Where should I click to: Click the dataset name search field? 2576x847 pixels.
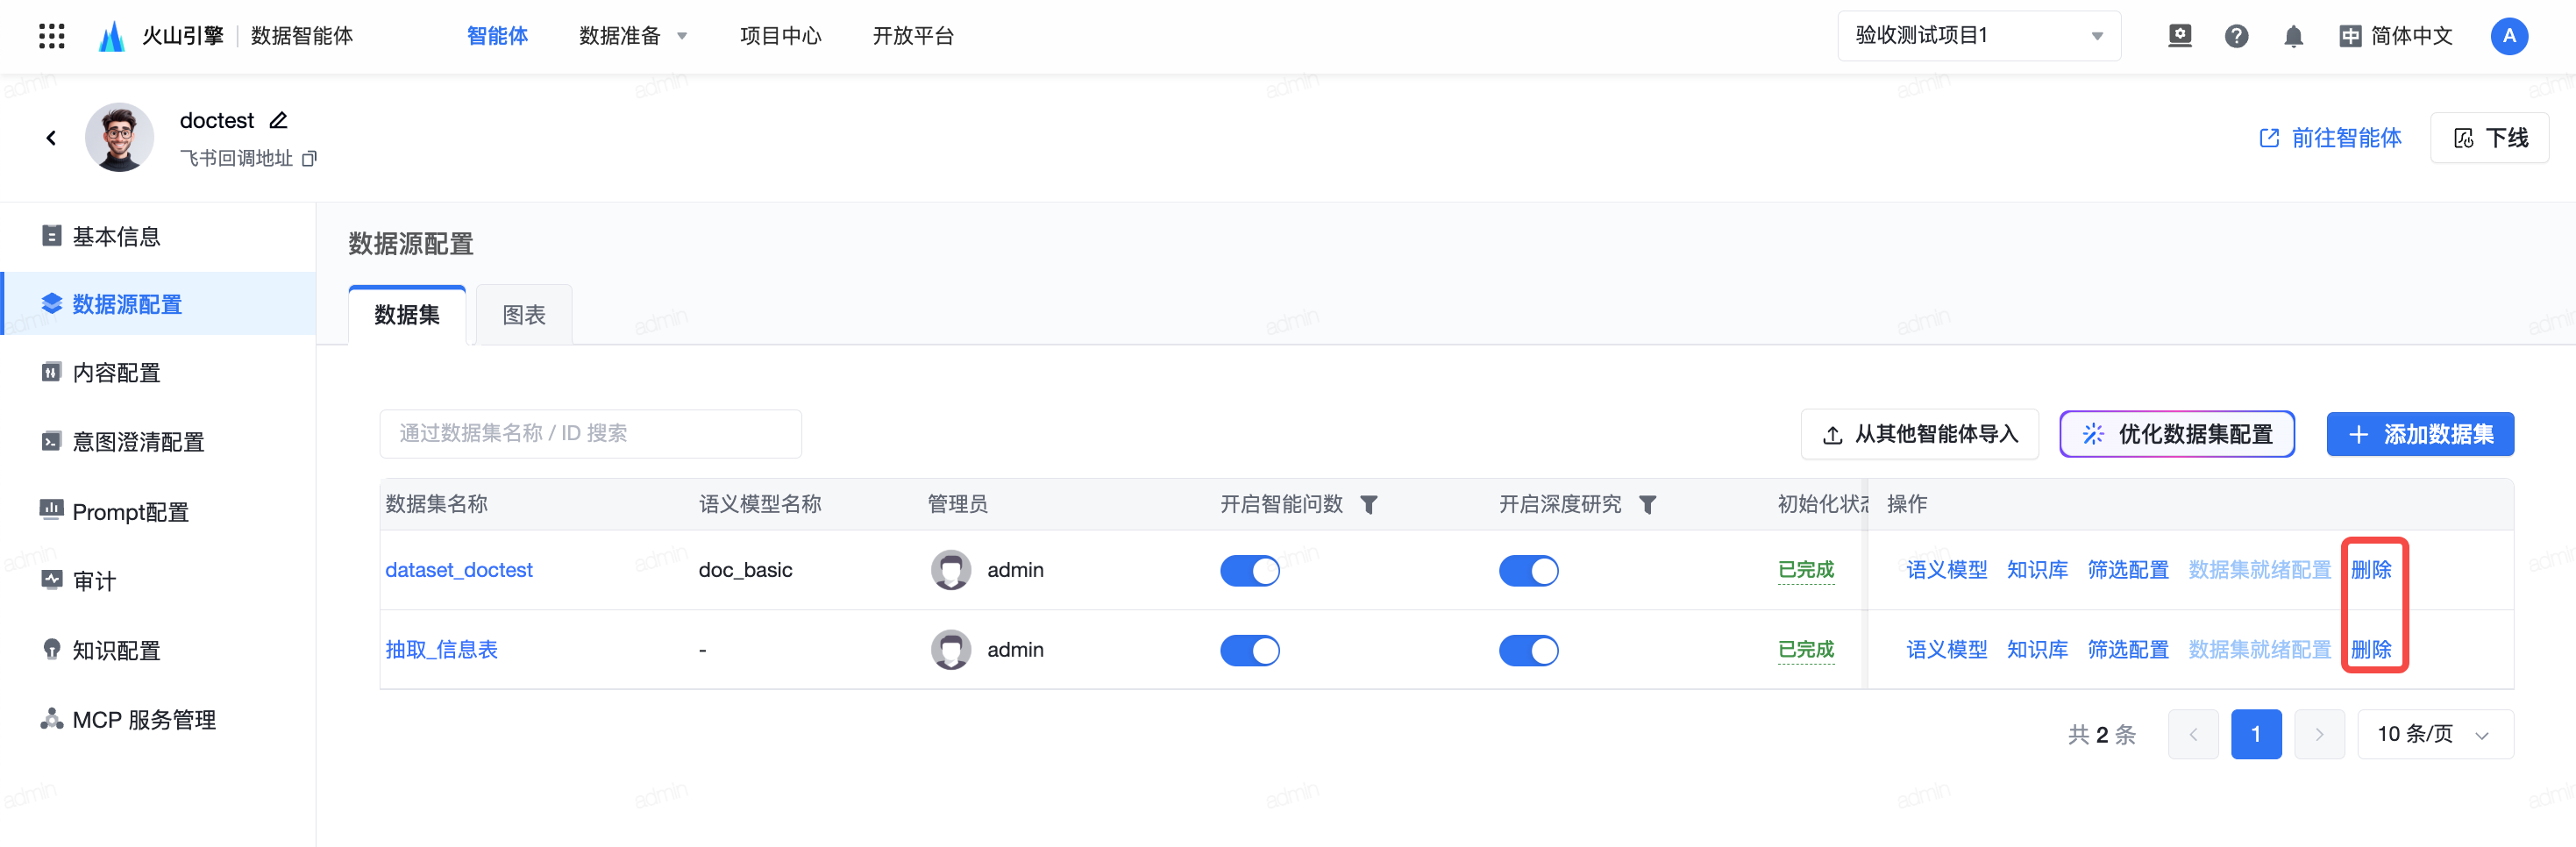pos(590,433)
